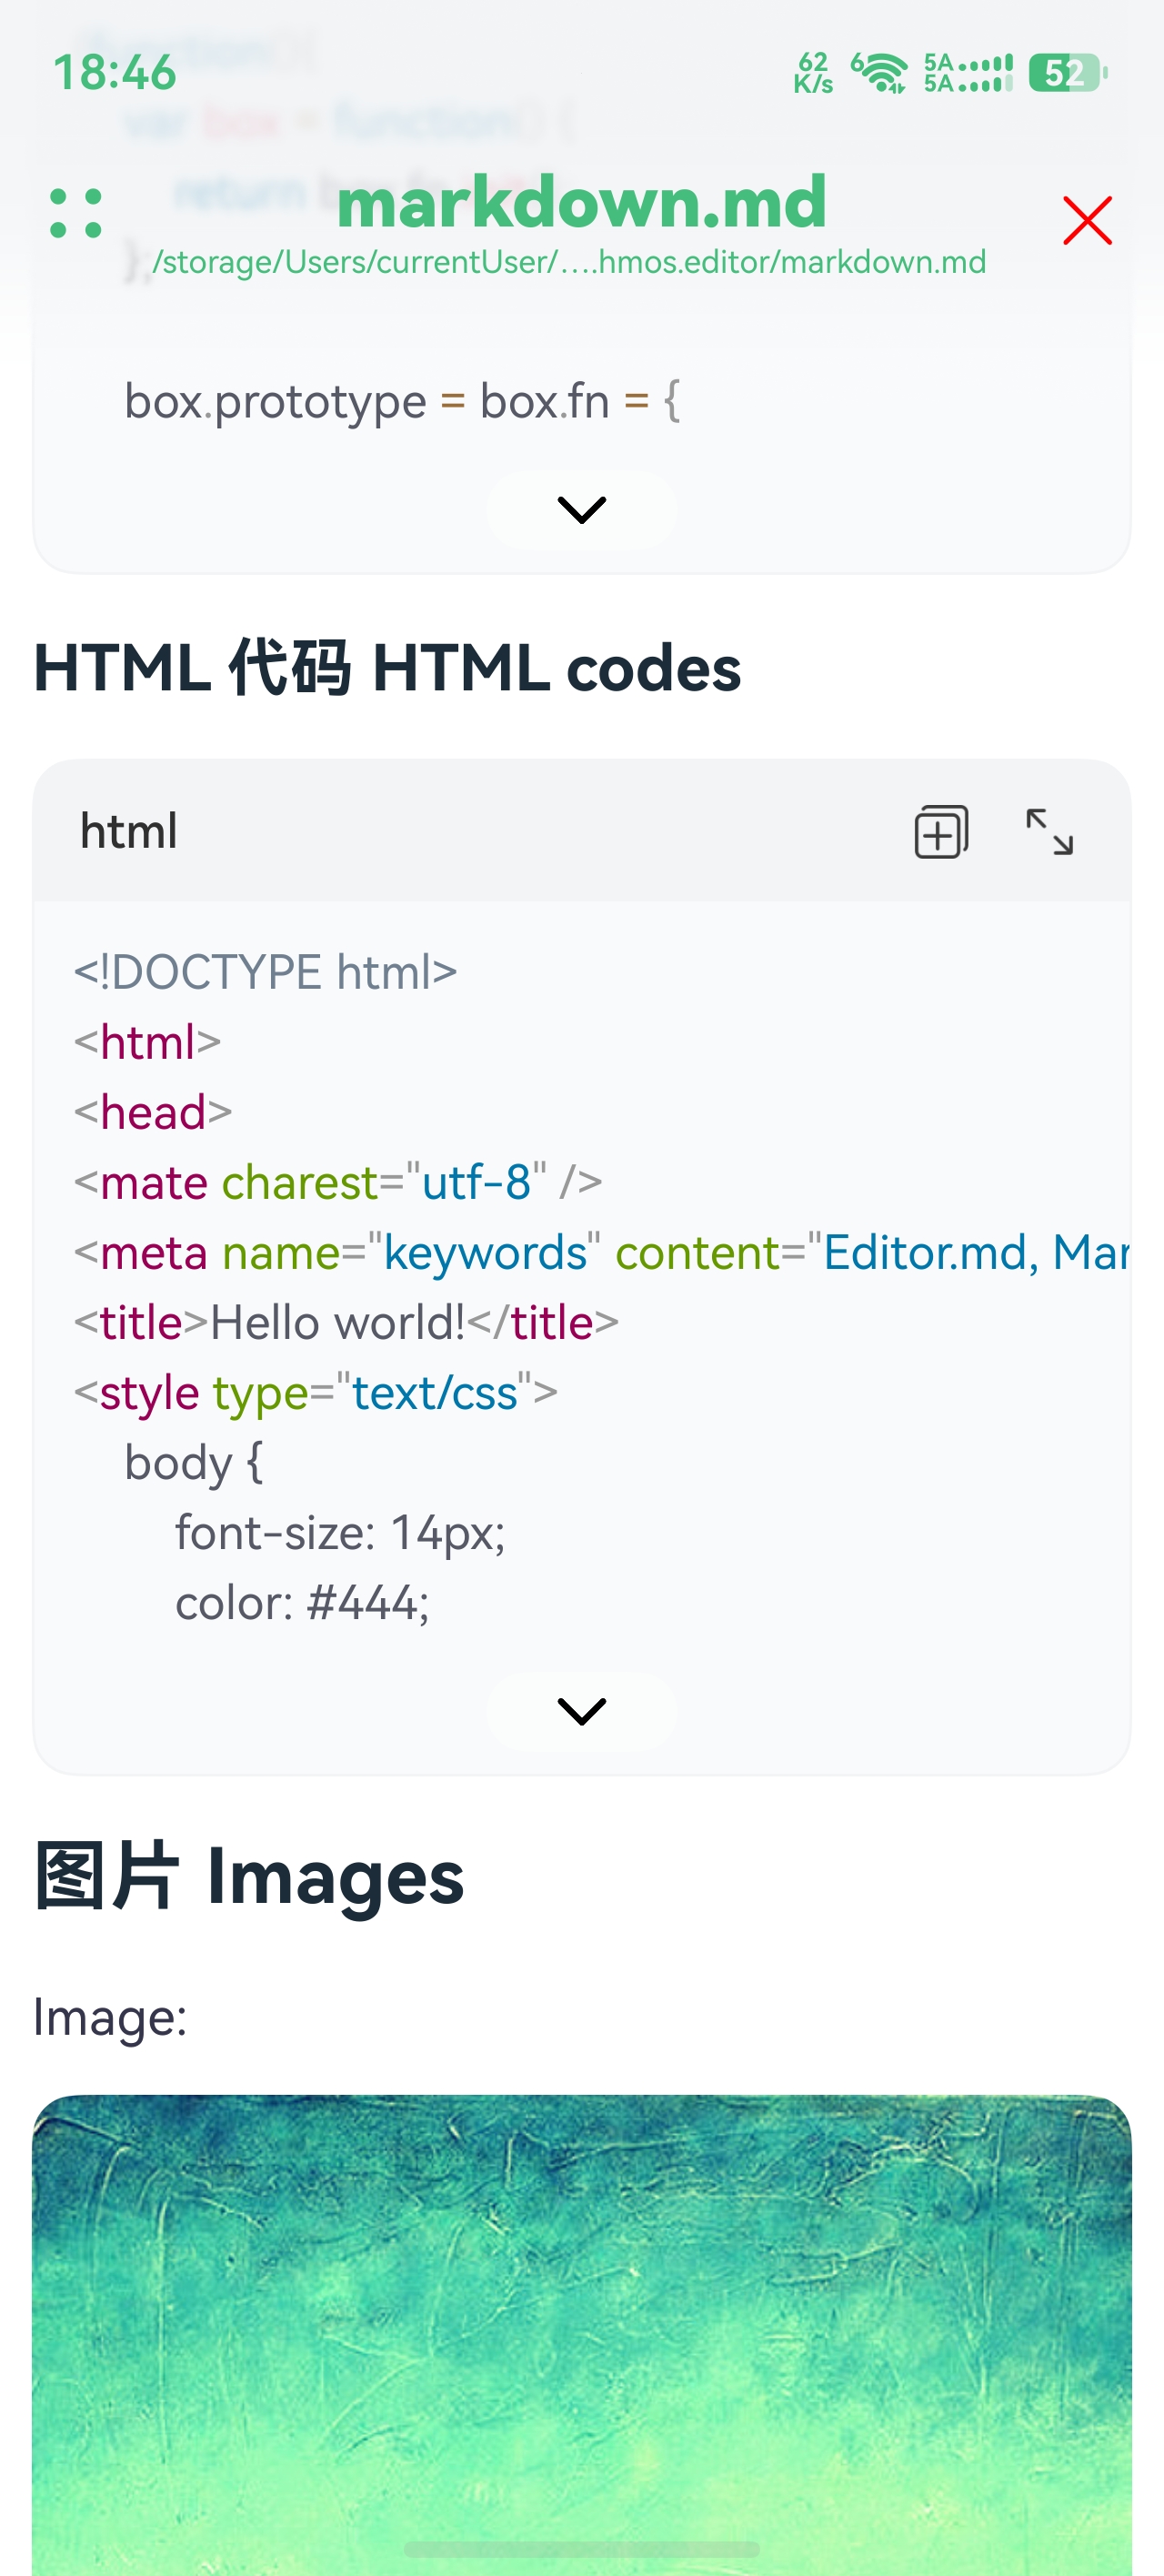Tap the 'html' language label

(129, 832)
